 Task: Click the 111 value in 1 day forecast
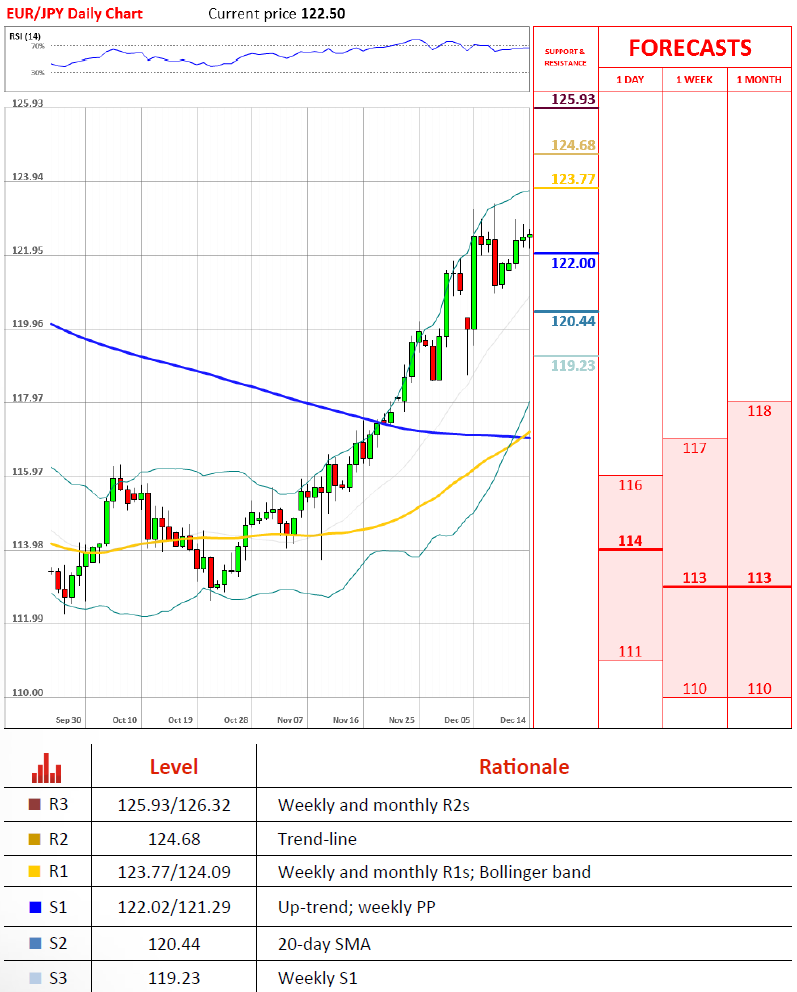click(x=630, y=652)
